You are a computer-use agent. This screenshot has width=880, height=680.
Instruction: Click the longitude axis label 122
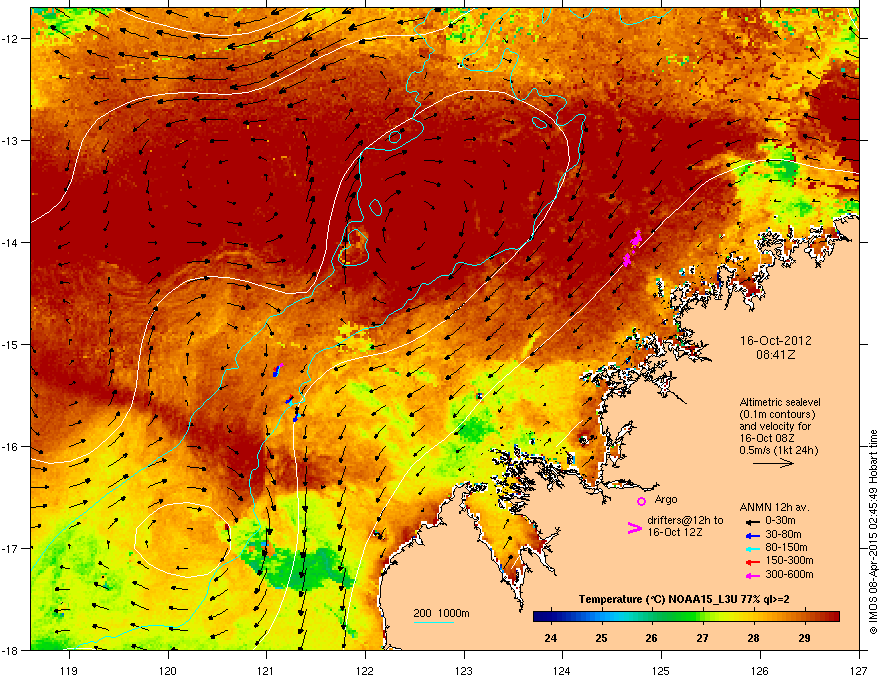tap(365, 670)
